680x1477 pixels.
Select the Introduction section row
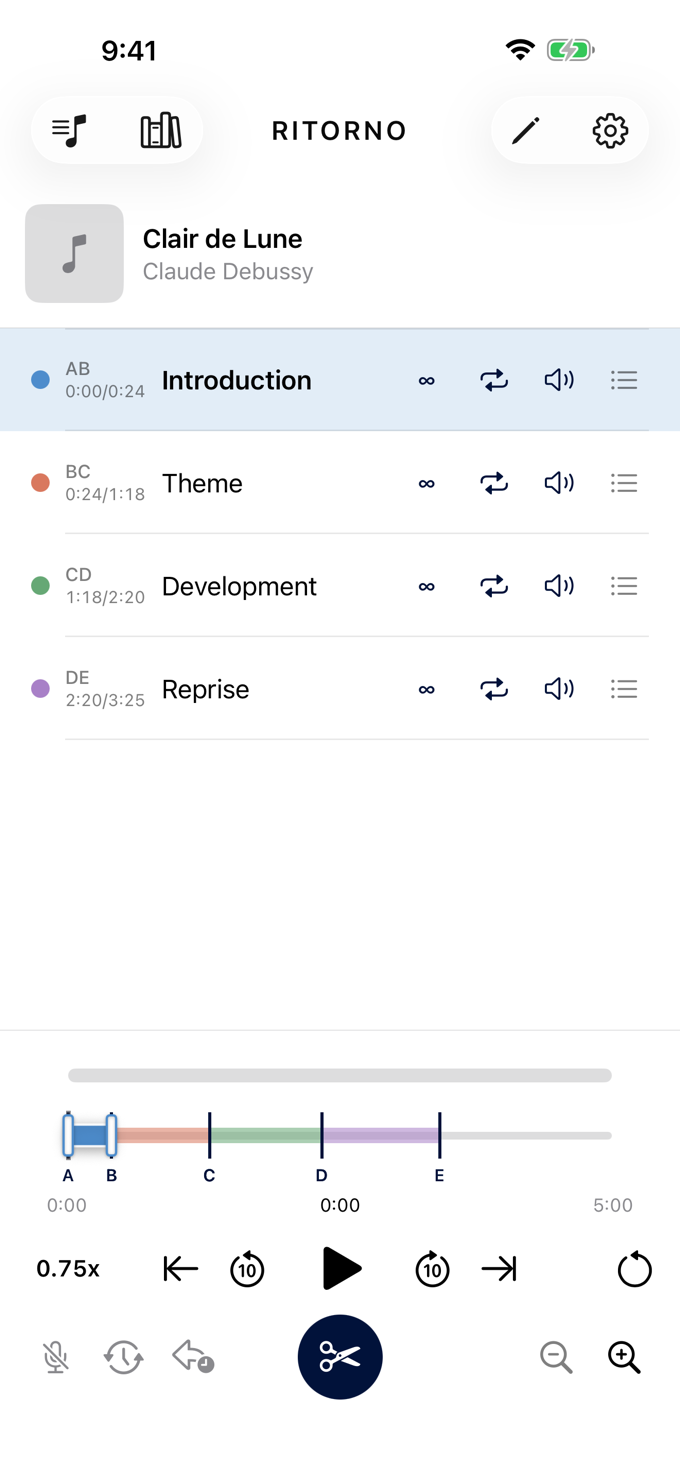pos(340,380)
